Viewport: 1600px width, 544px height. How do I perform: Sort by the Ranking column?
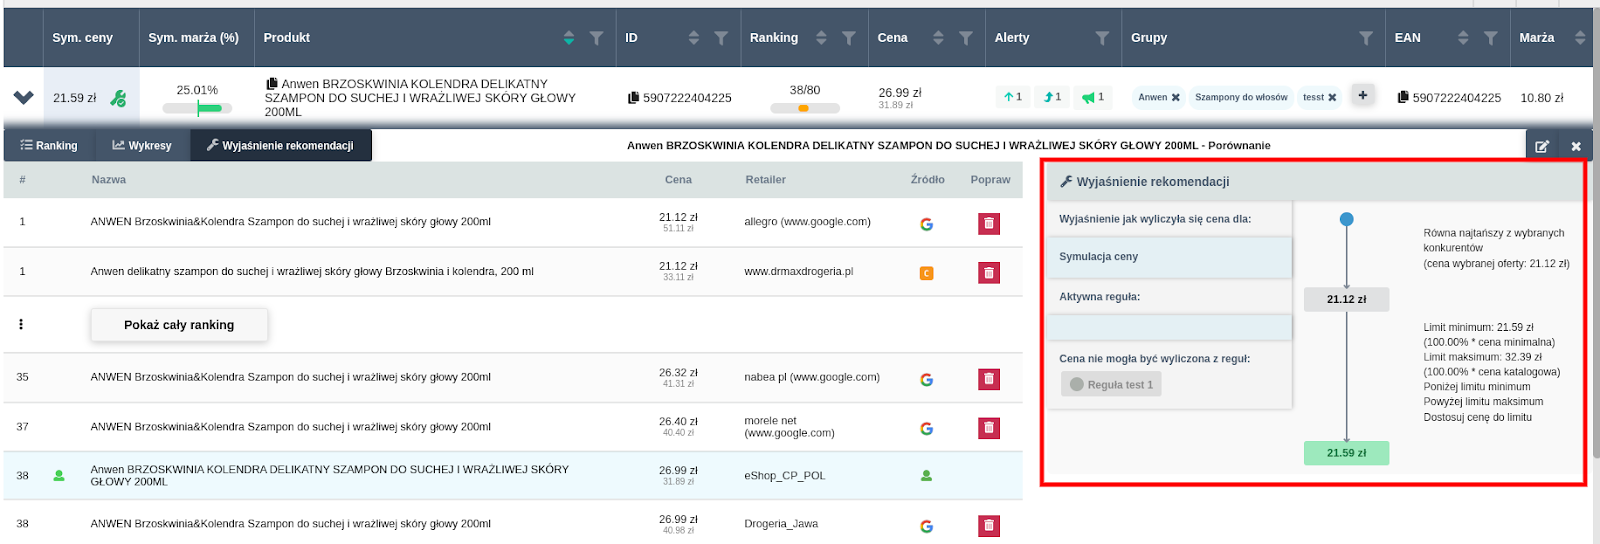click(821, 38)
